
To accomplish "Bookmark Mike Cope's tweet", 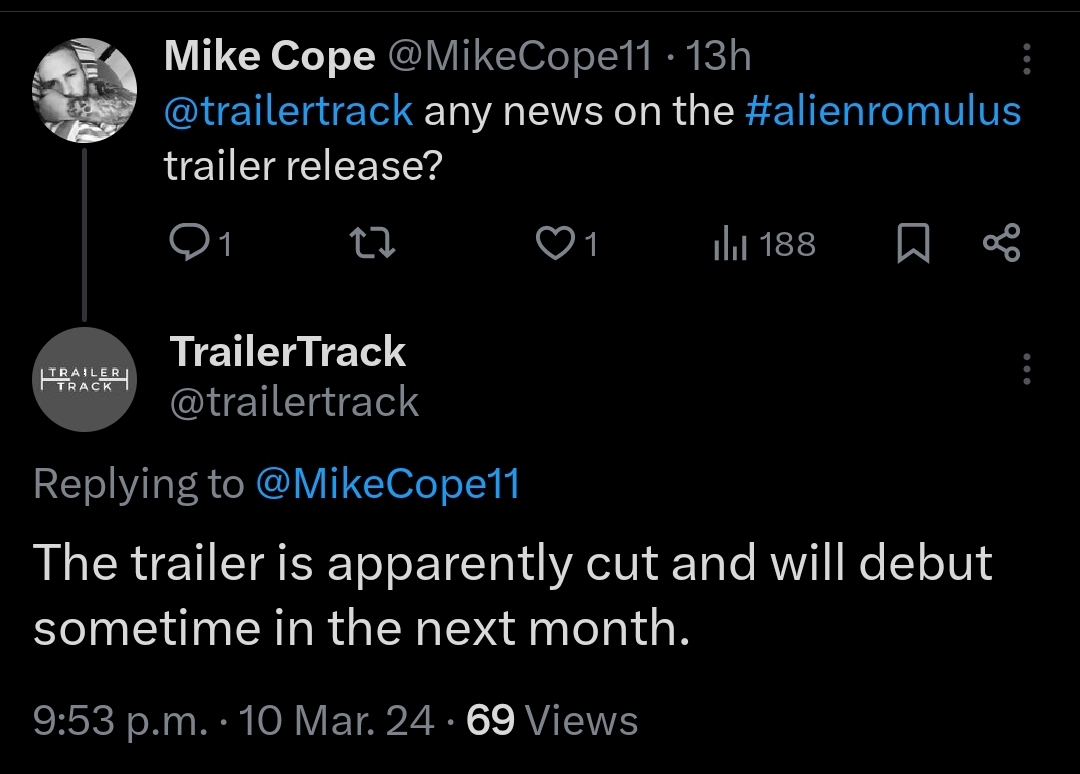I will (910, 245).
